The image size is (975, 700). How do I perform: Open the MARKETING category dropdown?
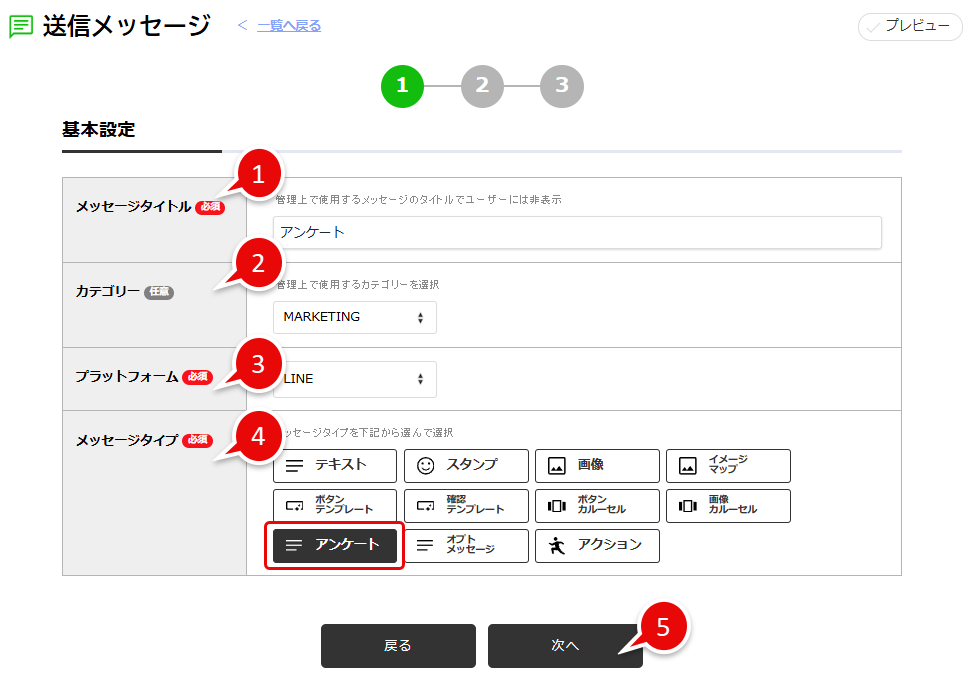pos(355,317)
